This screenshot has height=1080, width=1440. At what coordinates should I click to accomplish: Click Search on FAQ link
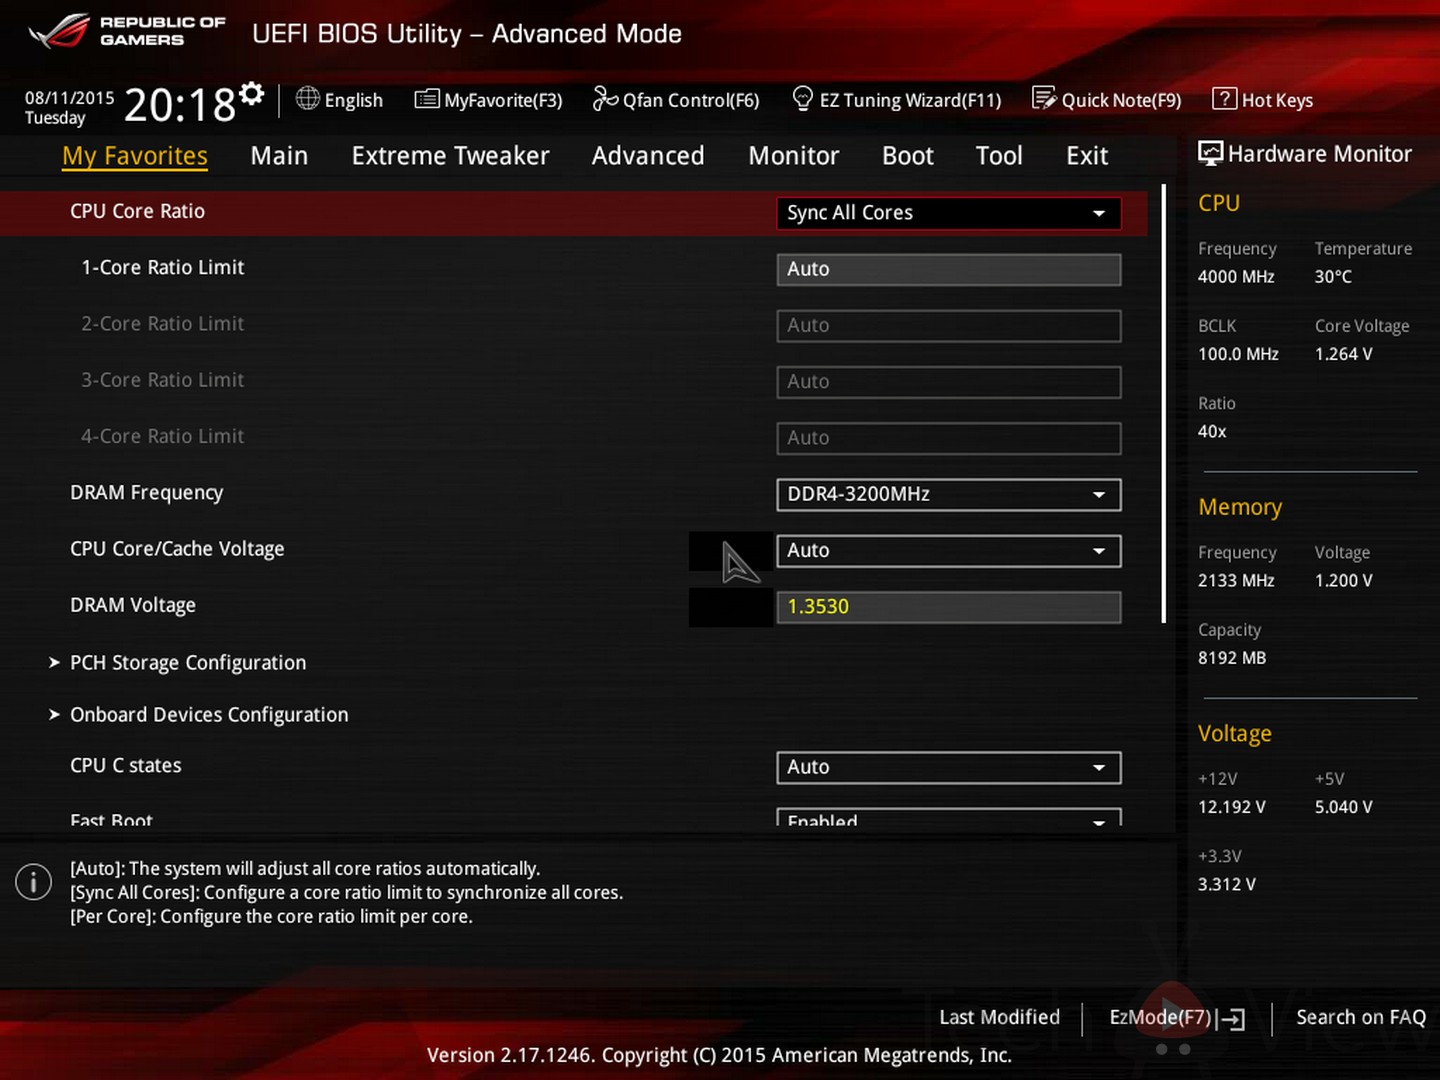(x=1361, y=1017)
